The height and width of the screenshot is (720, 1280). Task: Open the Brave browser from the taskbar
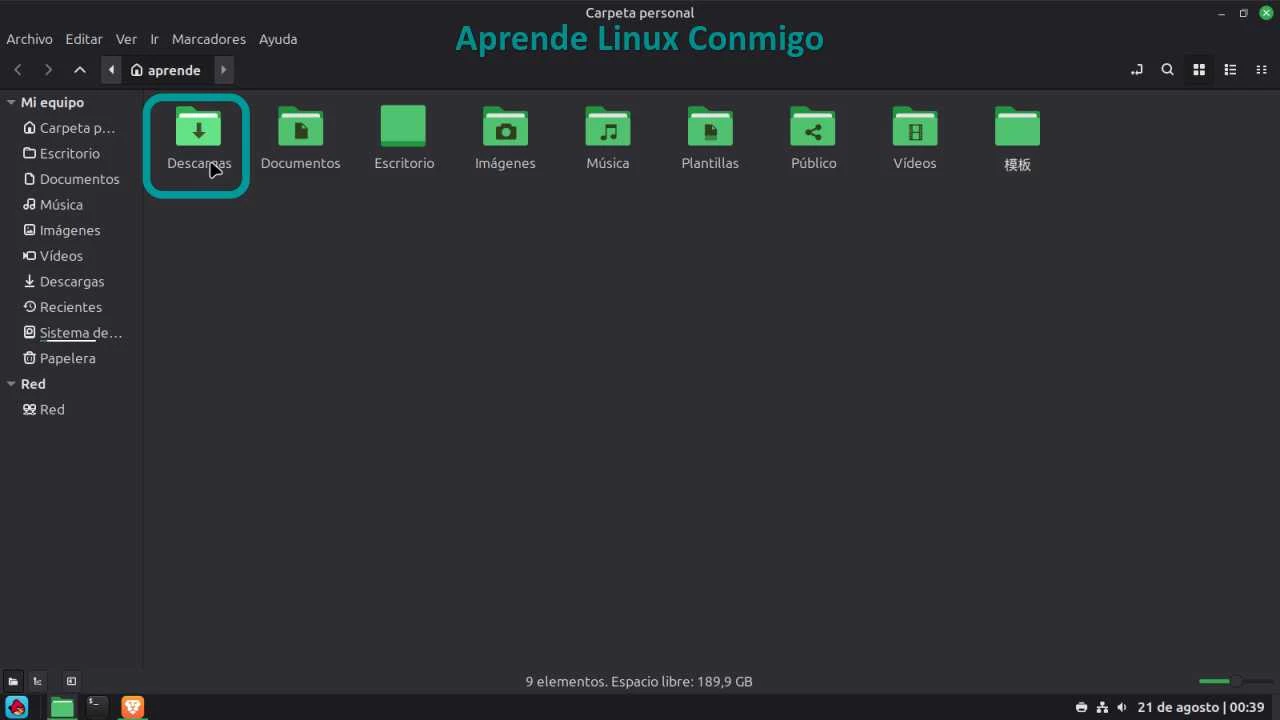(x=133, y=707)
